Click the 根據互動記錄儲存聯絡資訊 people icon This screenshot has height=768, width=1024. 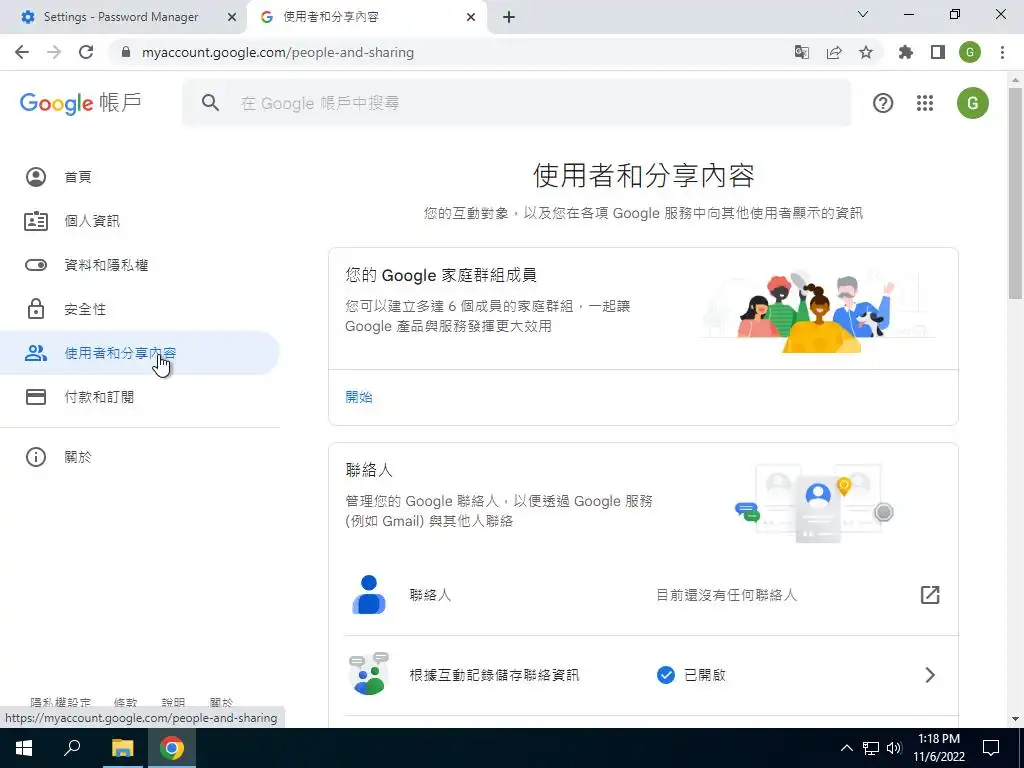click(x=369, y=674)
